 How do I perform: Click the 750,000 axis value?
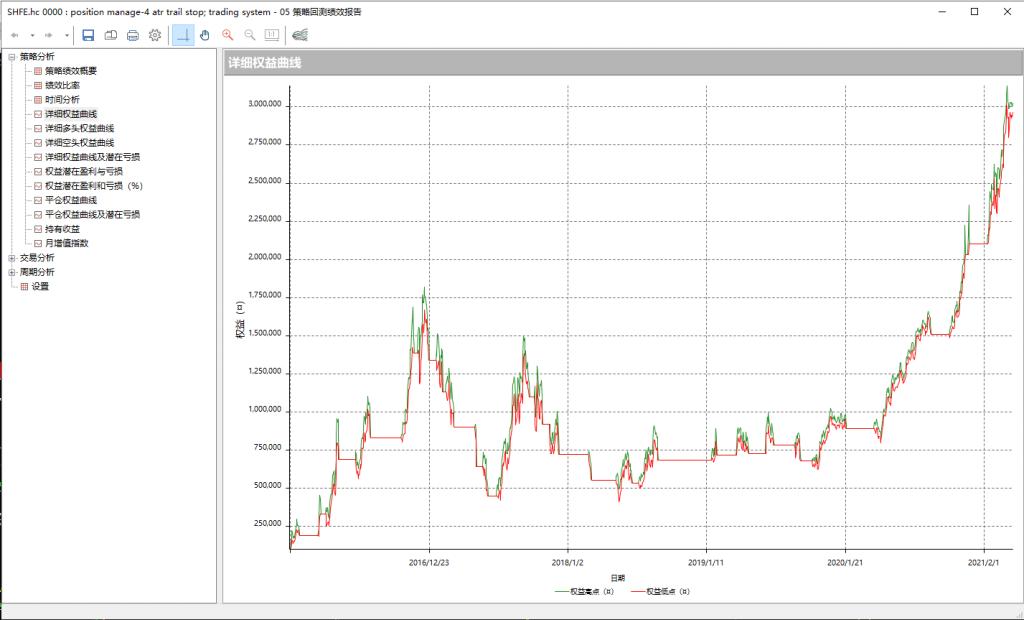pos(268,448)
